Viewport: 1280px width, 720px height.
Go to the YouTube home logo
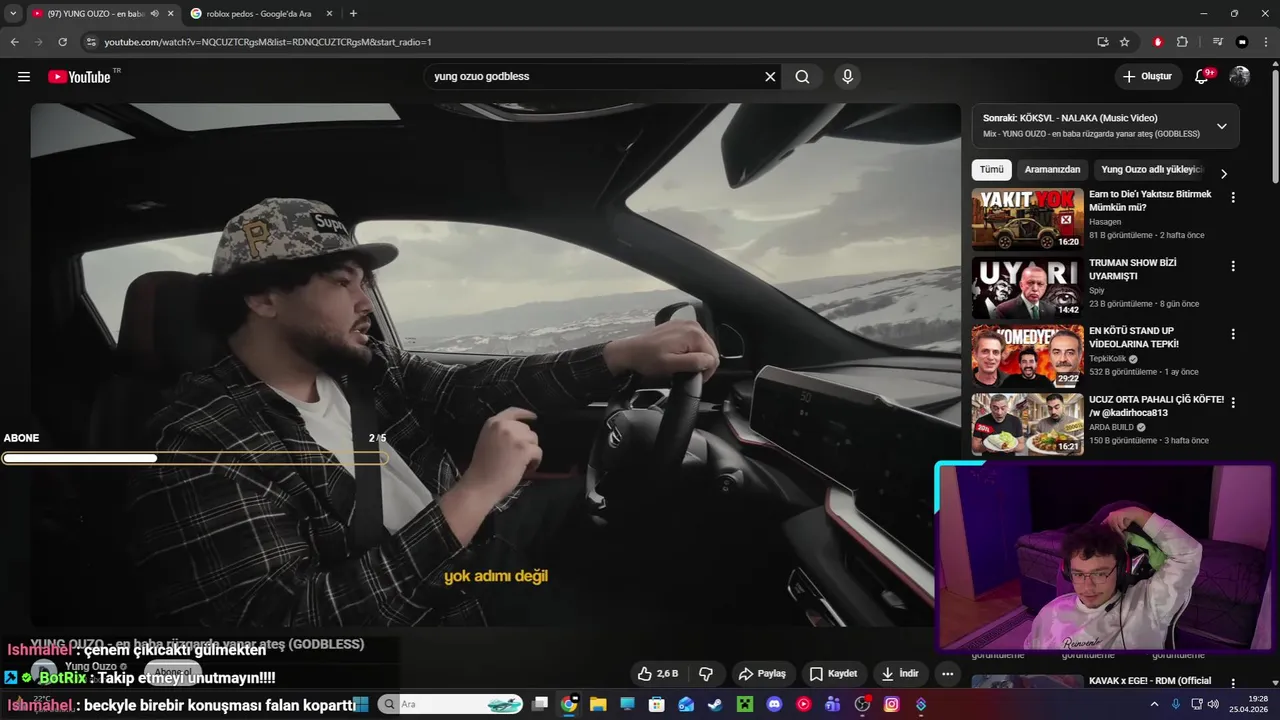(x=79, y=77)
